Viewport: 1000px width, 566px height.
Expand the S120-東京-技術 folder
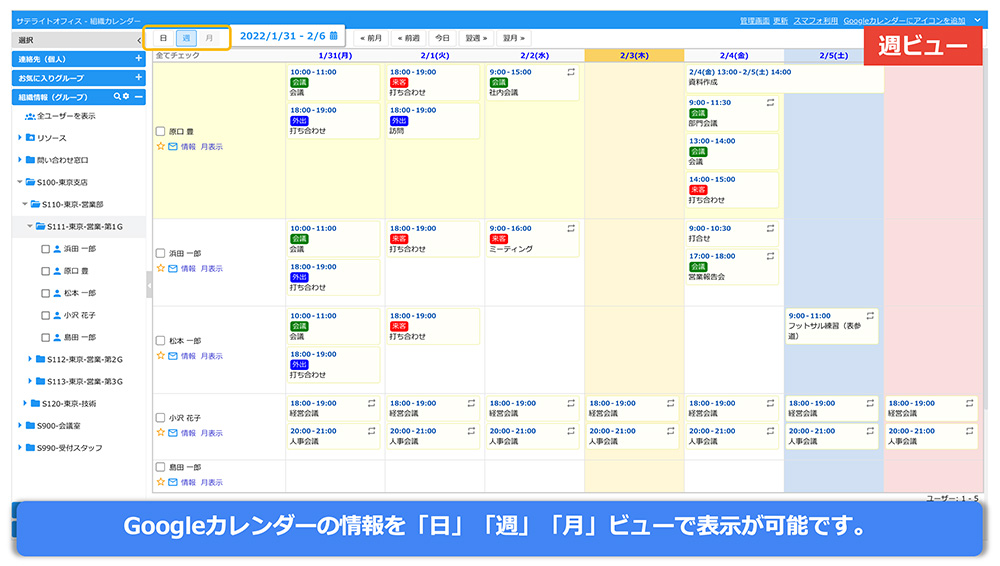(x=24, y=403)
